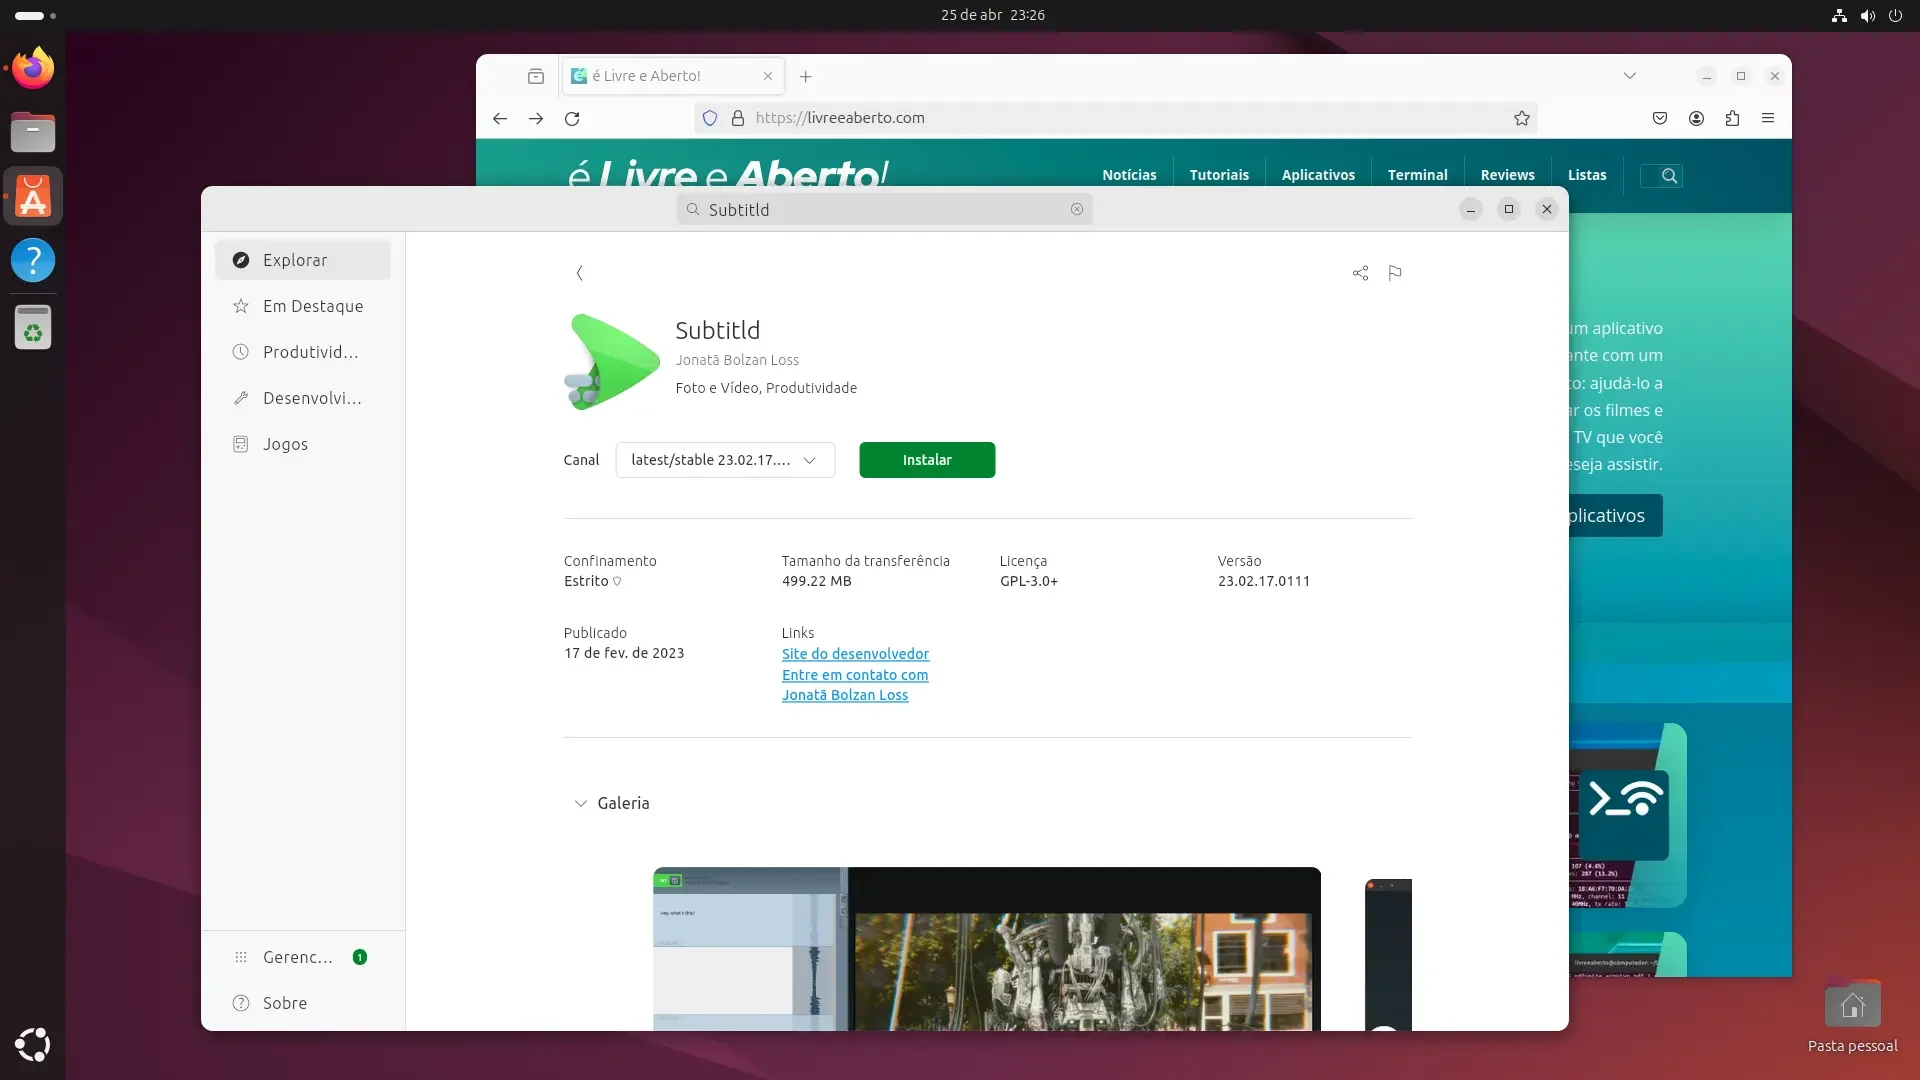
Task: Open the Site do desenvolvedor link
Action: pos(855,654)
